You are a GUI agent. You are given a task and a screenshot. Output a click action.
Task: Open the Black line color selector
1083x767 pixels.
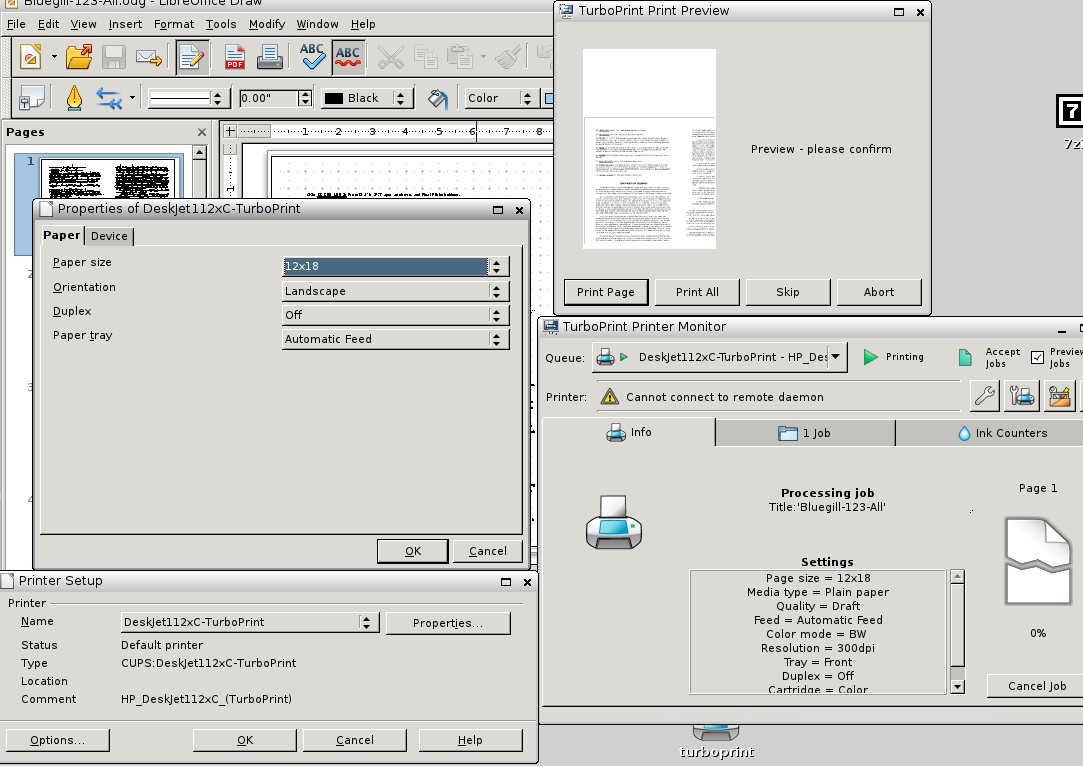point(366,98)
